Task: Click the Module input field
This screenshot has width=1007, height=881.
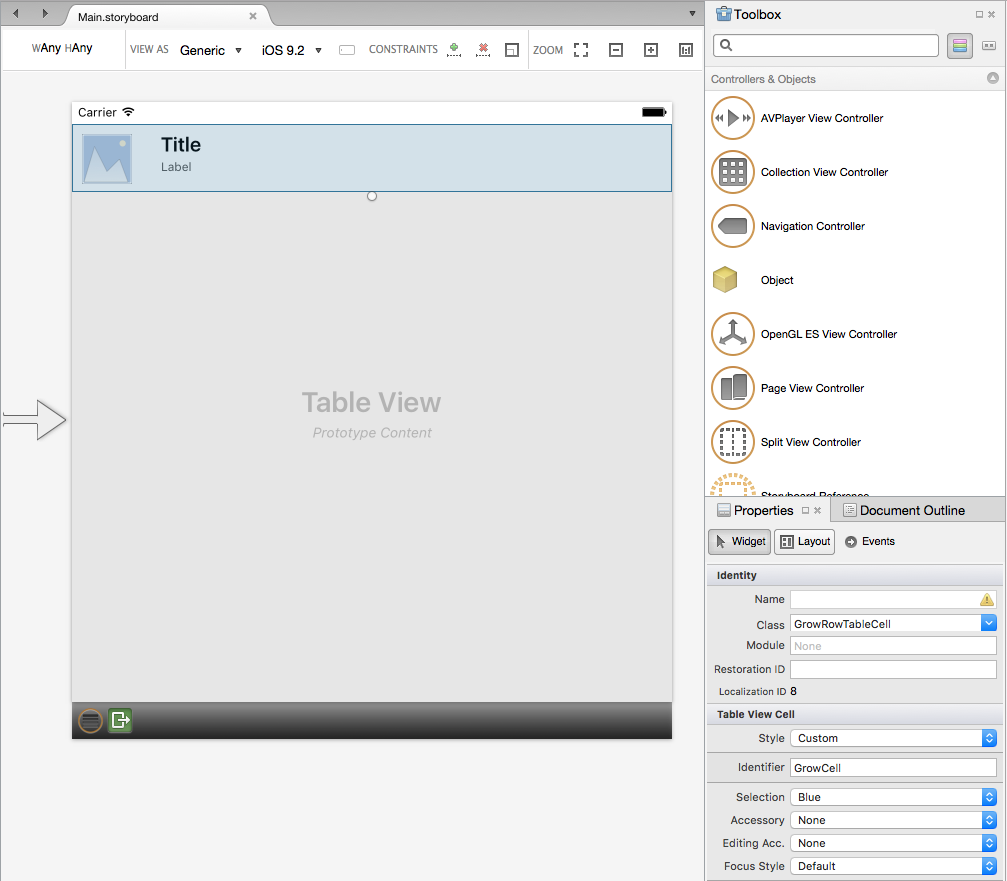Action: point(893,646)
